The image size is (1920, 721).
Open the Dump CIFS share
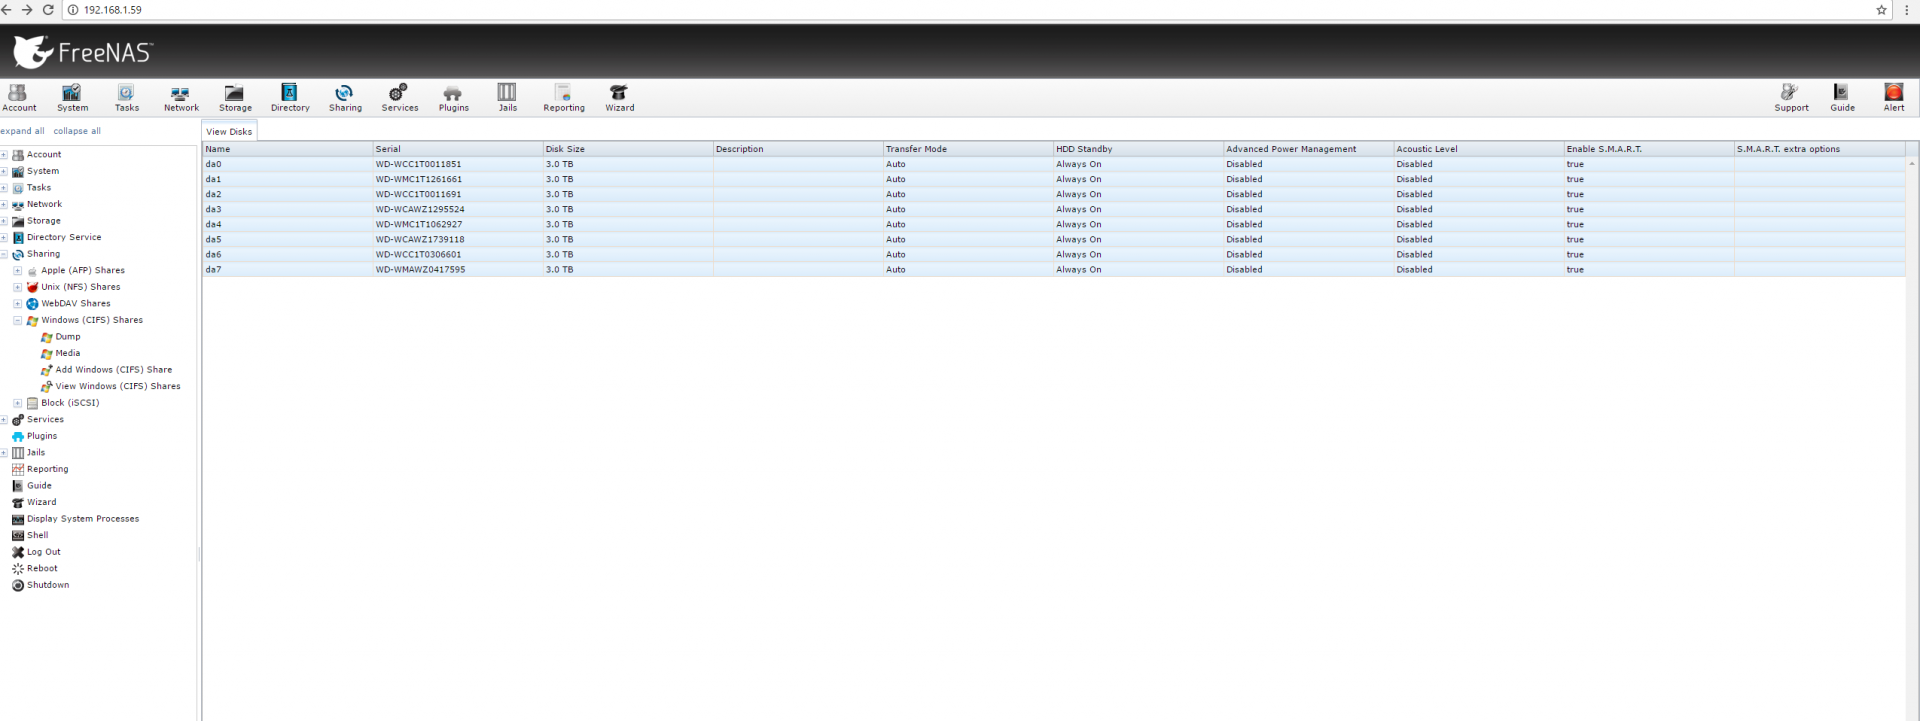click(x=67, y=337)
